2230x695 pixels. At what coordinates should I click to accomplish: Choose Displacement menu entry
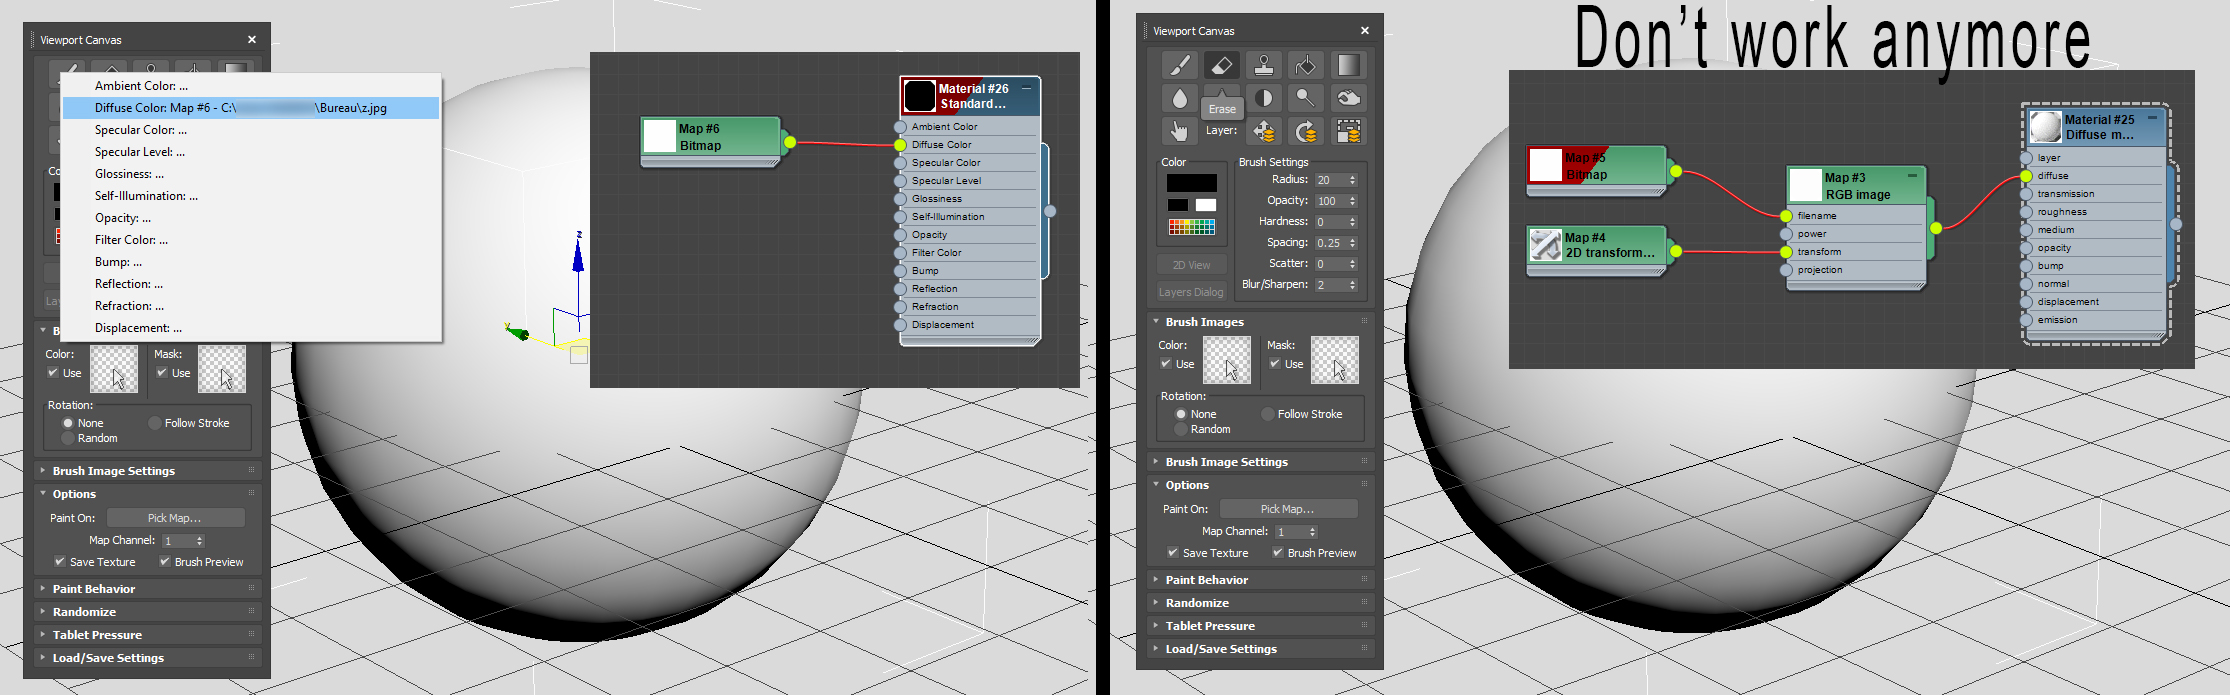(251, 328)
